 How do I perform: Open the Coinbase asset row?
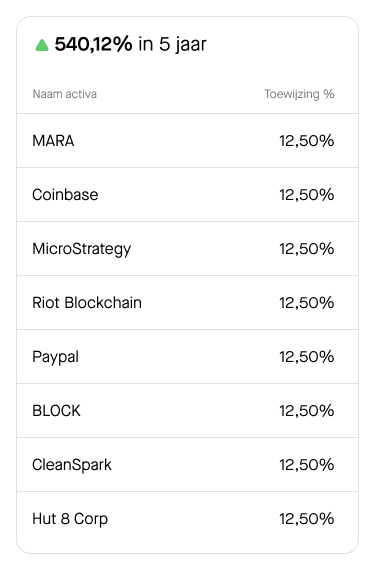tap(188, 194)
